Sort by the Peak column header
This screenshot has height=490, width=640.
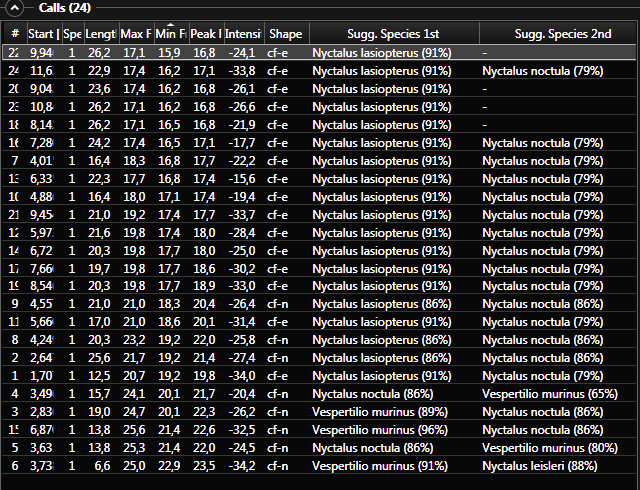[x=205, y=34]
